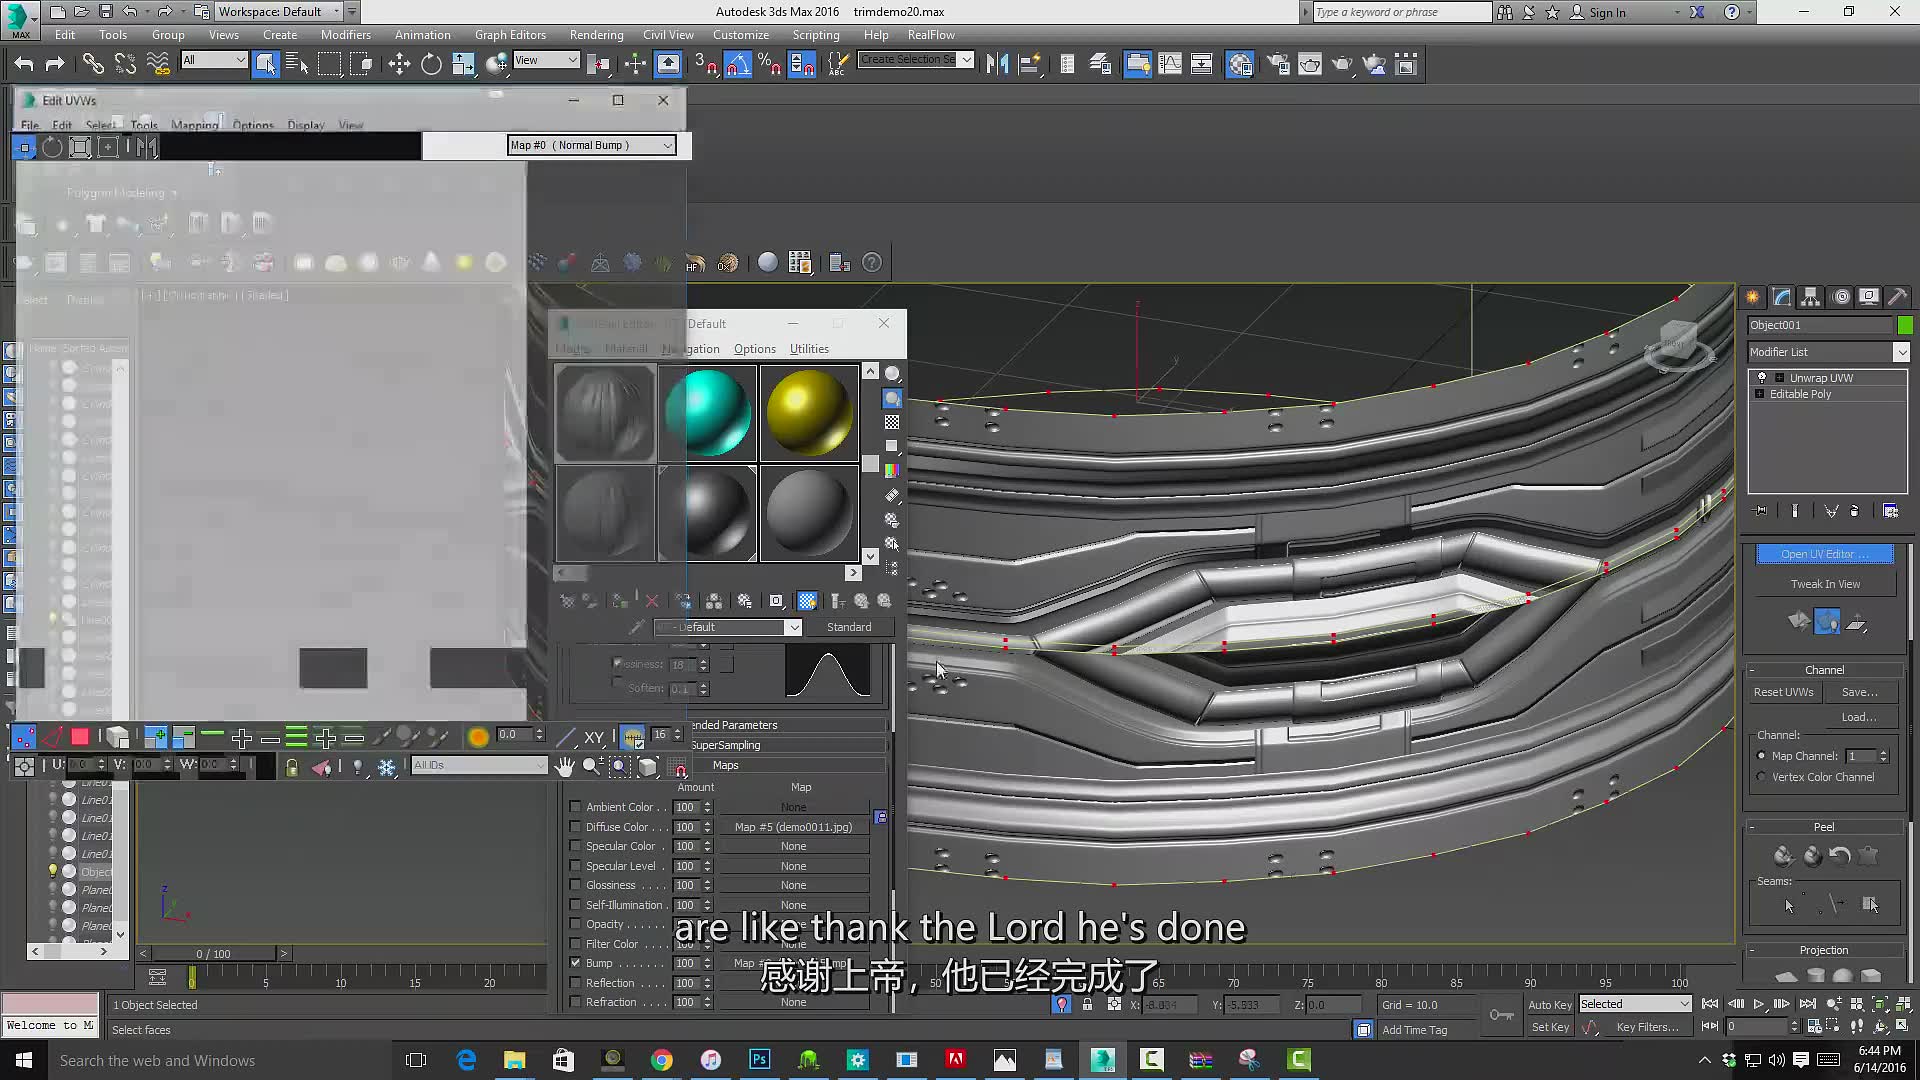Click the Standard material type button
Image resolution: width=1920 pixels, height=1080 pixels.
pyautogui.click(x=848, y=627)
